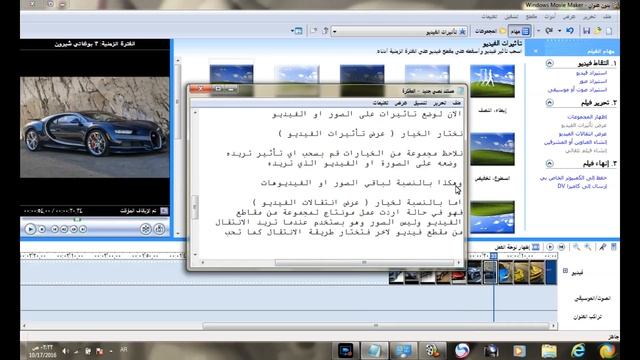This screenshot has height=360, width=640.
Task: Open the Redo history dropdown arrow
Action: coord(539,31)
